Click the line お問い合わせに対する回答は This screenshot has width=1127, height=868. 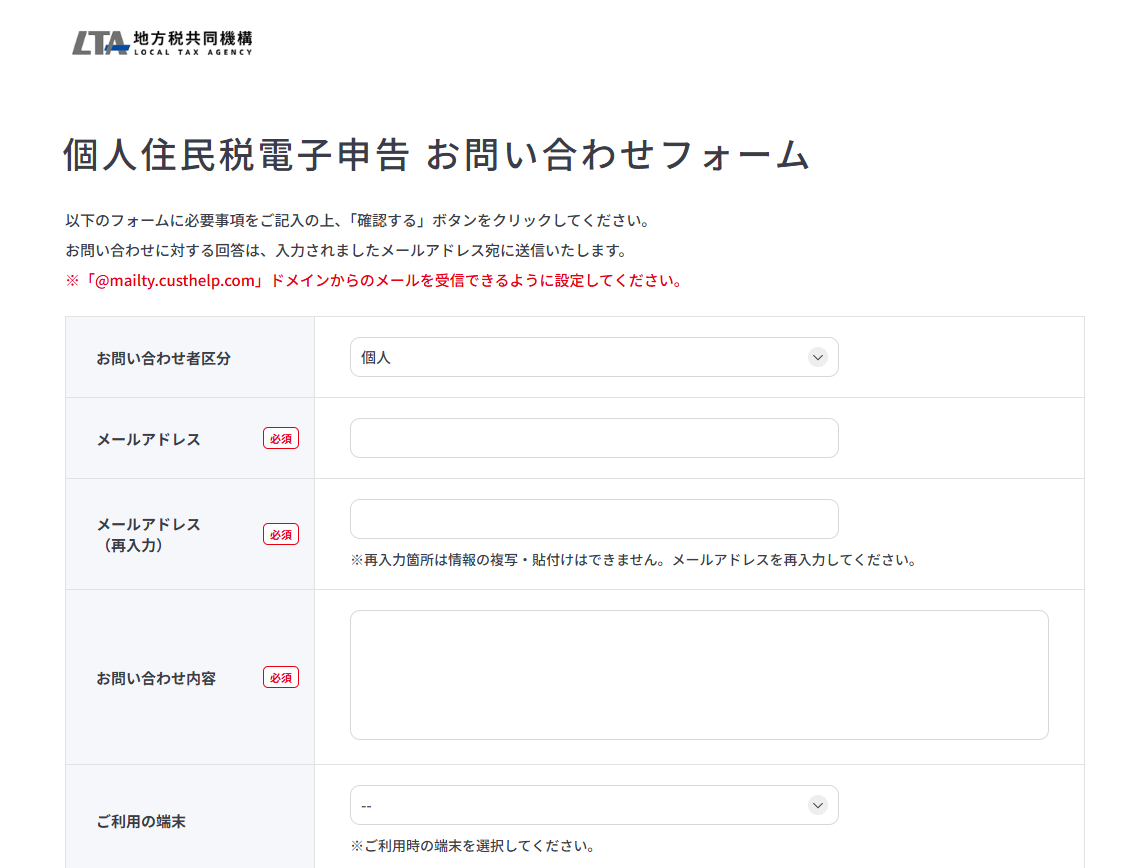click(347, 251)
